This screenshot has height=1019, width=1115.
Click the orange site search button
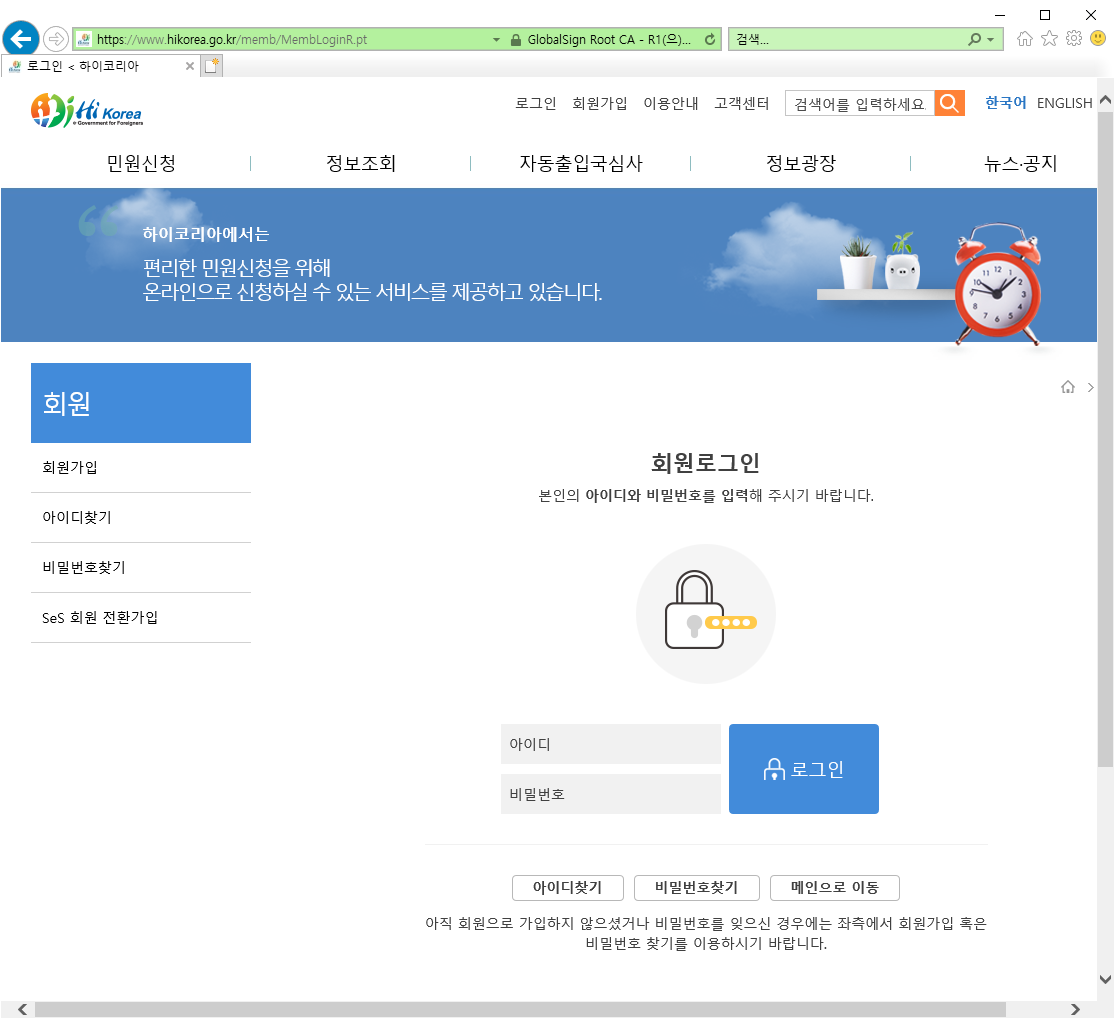(x=949, y=104)
